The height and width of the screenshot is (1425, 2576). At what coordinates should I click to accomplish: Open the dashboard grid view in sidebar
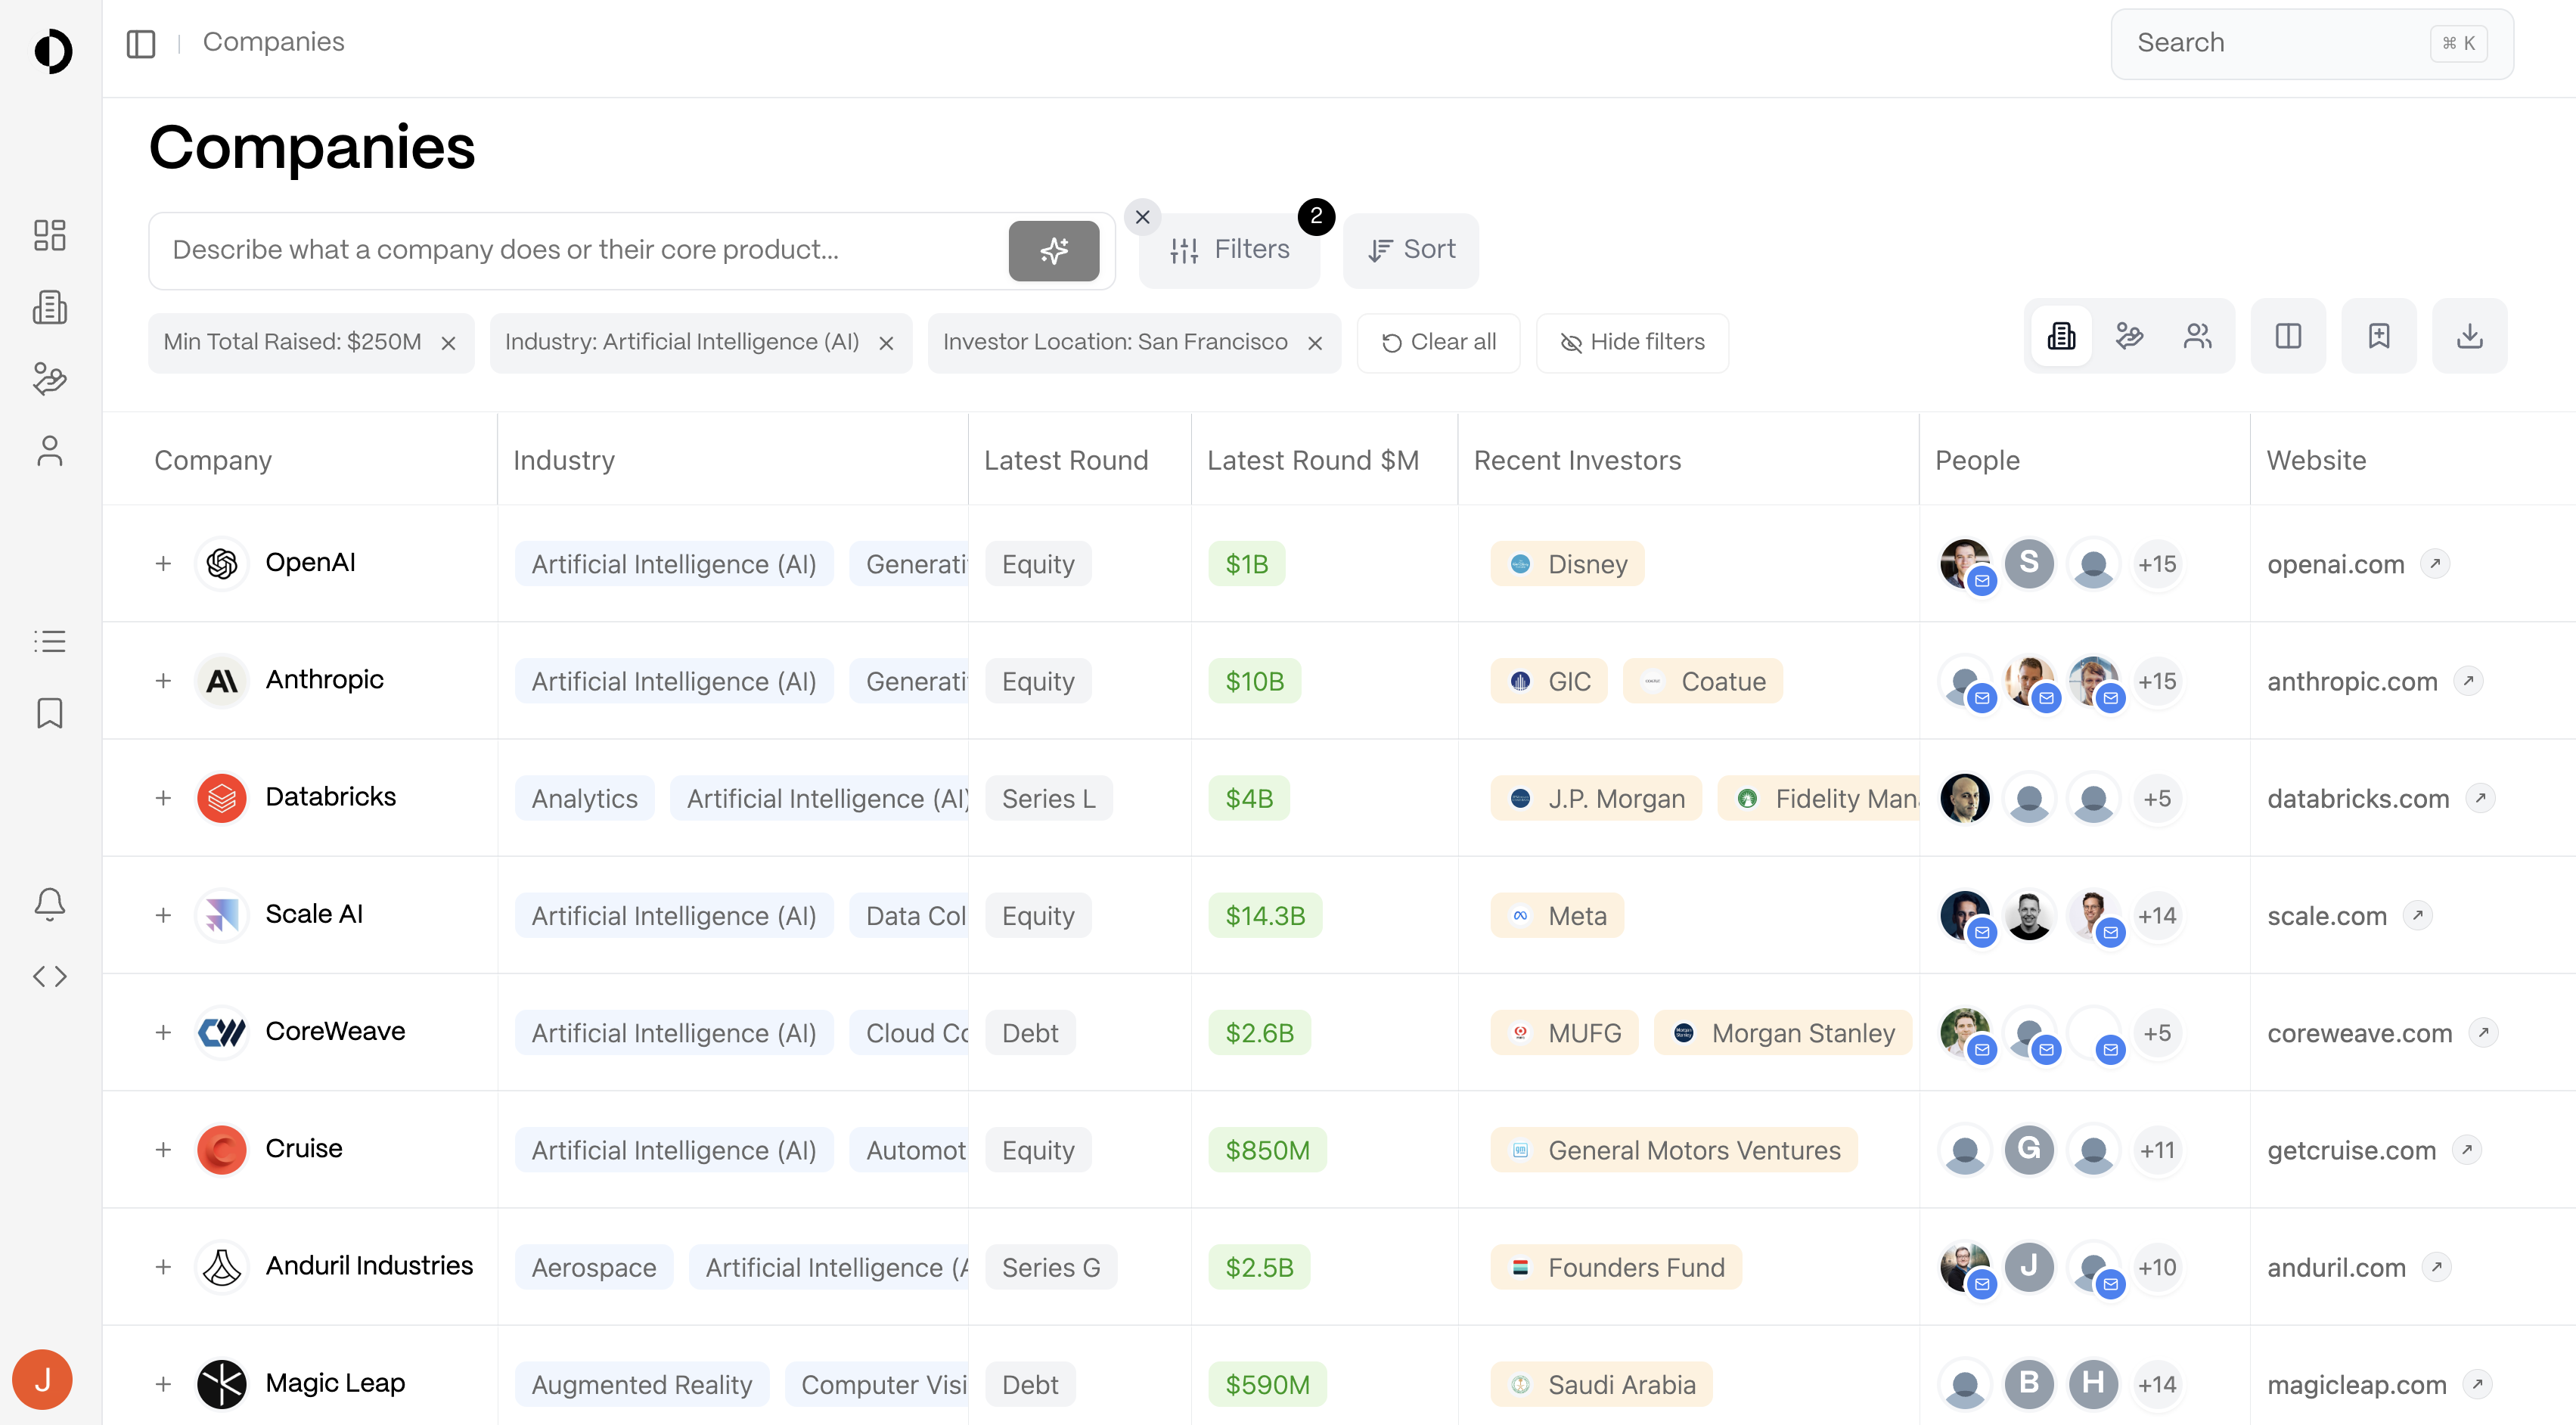pos(50,236)
